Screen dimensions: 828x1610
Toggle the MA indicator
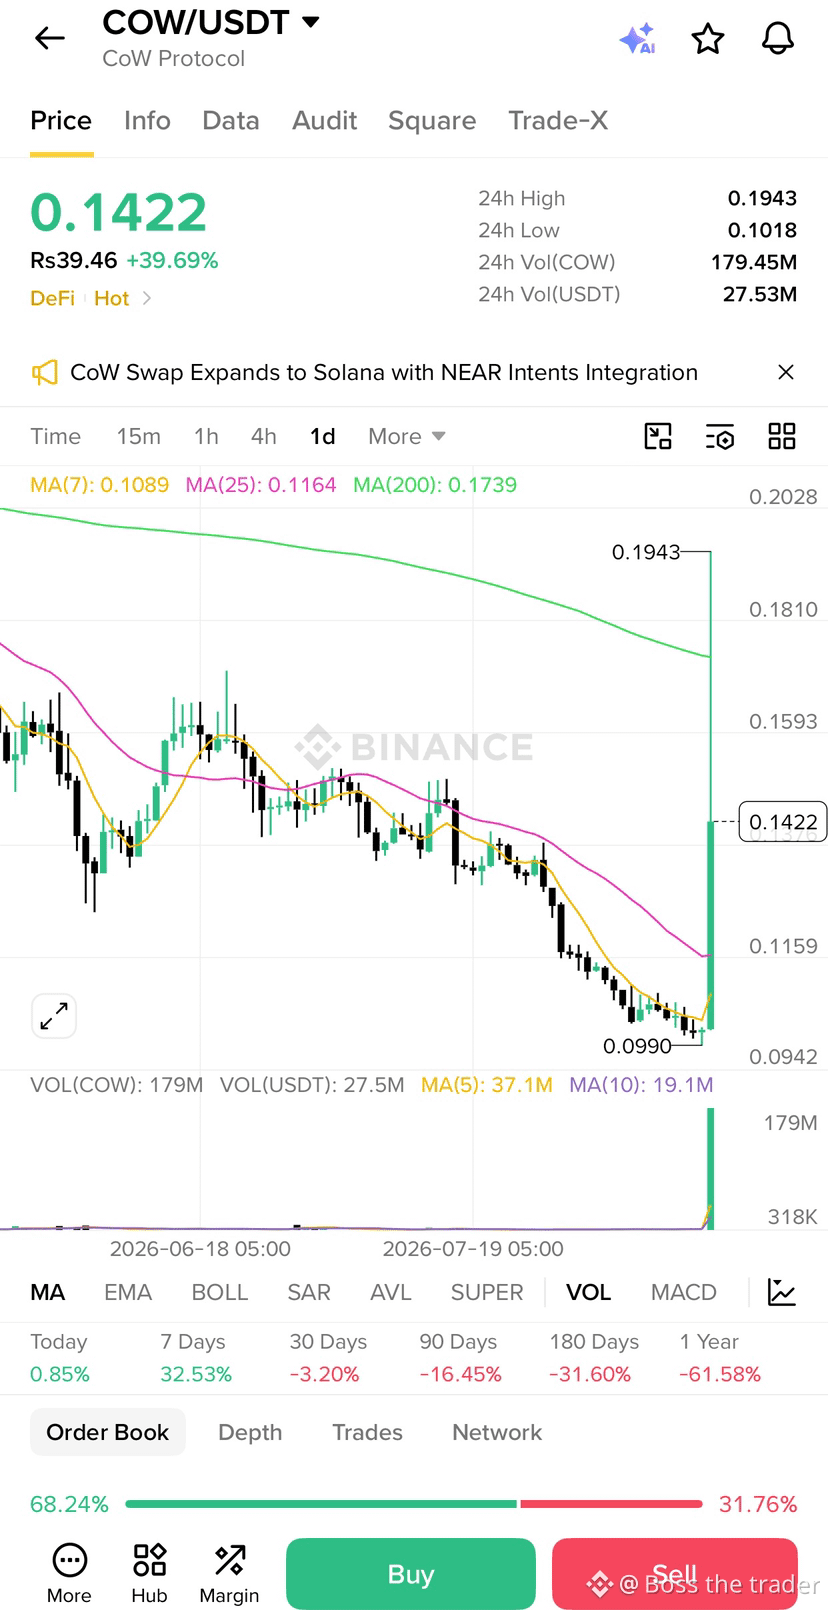[48, 1292]
